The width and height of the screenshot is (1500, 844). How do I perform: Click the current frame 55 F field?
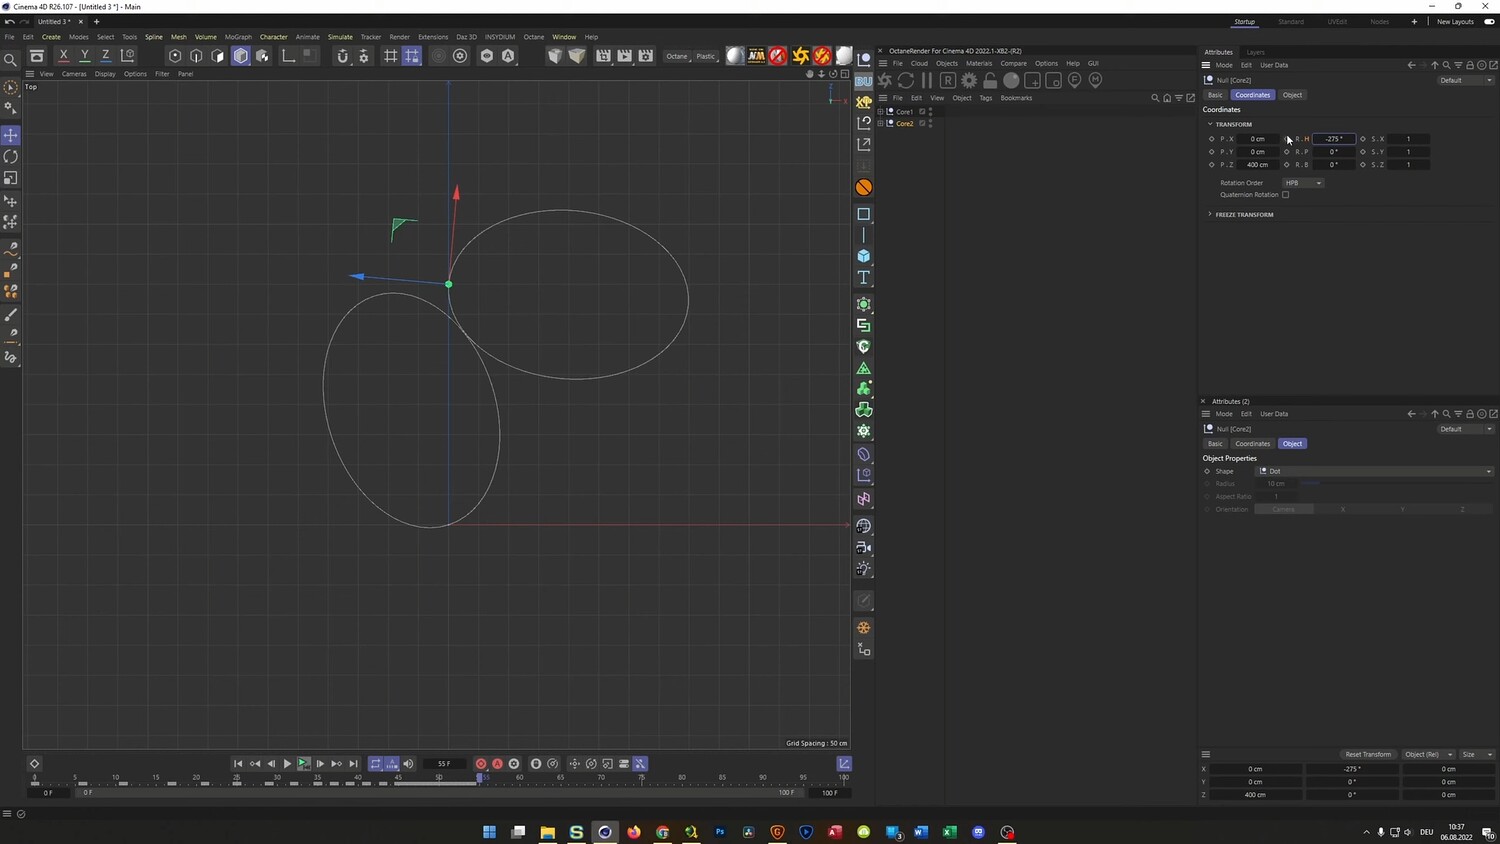444,764
